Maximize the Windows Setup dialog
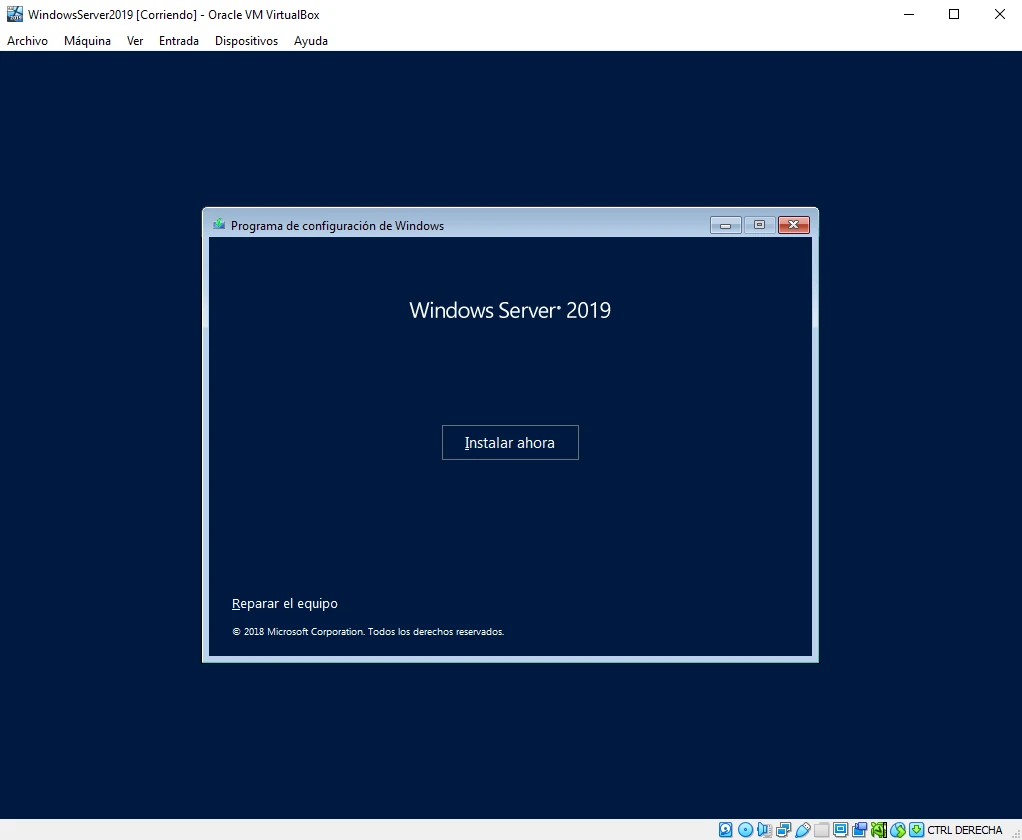The image size is (1022, 840). tap(759, 225)
